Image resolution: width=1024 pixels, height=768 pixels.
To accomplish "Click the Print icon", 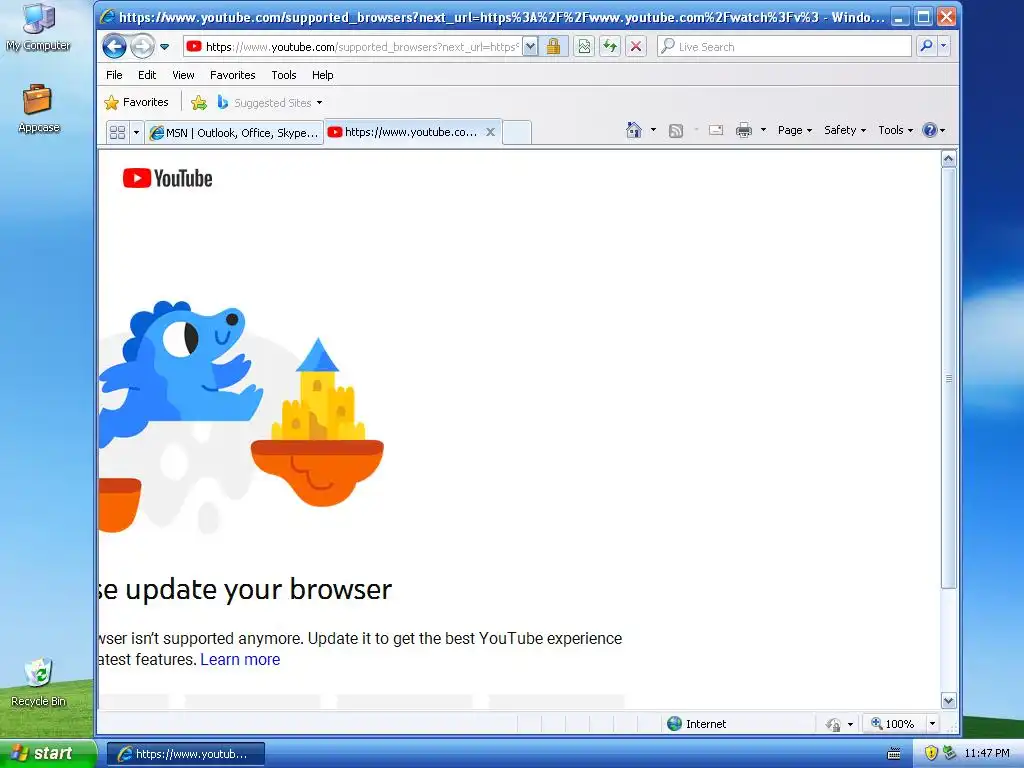I will 744,130.
